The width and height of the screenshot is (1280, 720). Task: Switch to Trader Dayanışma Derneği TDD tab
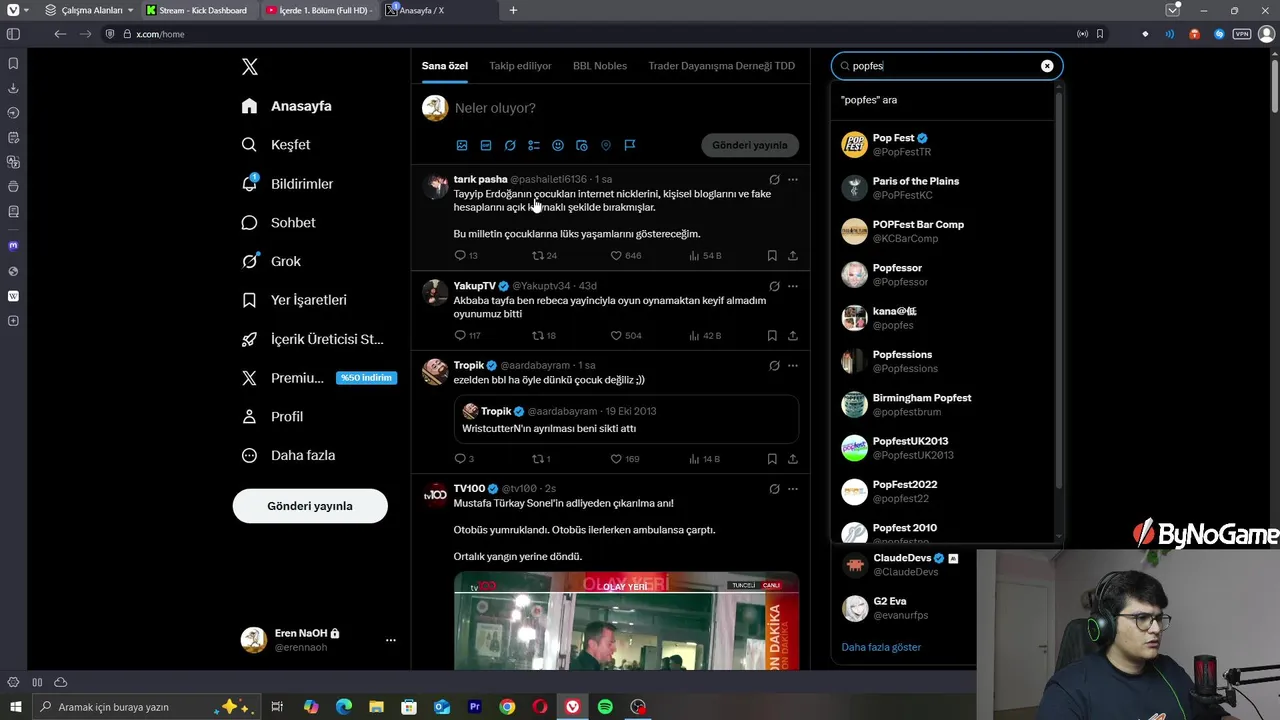pos(722,66)
